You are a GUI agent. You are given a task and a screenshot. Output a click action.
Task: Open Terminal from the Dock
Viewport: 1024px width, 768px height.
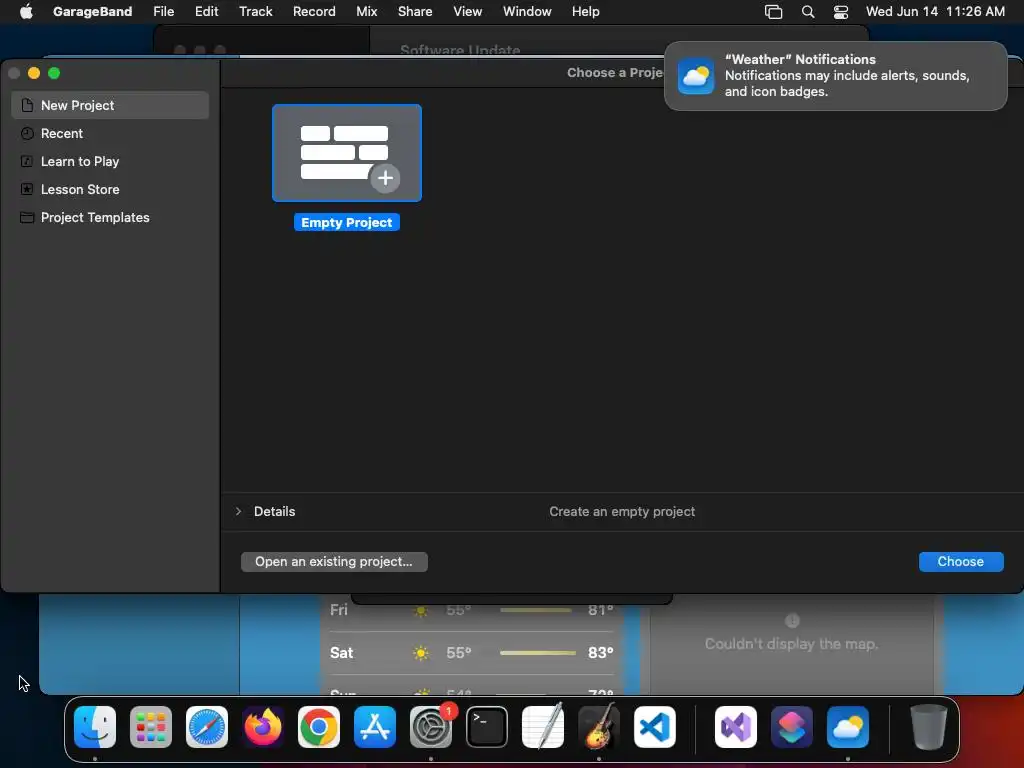pos(487,727)
